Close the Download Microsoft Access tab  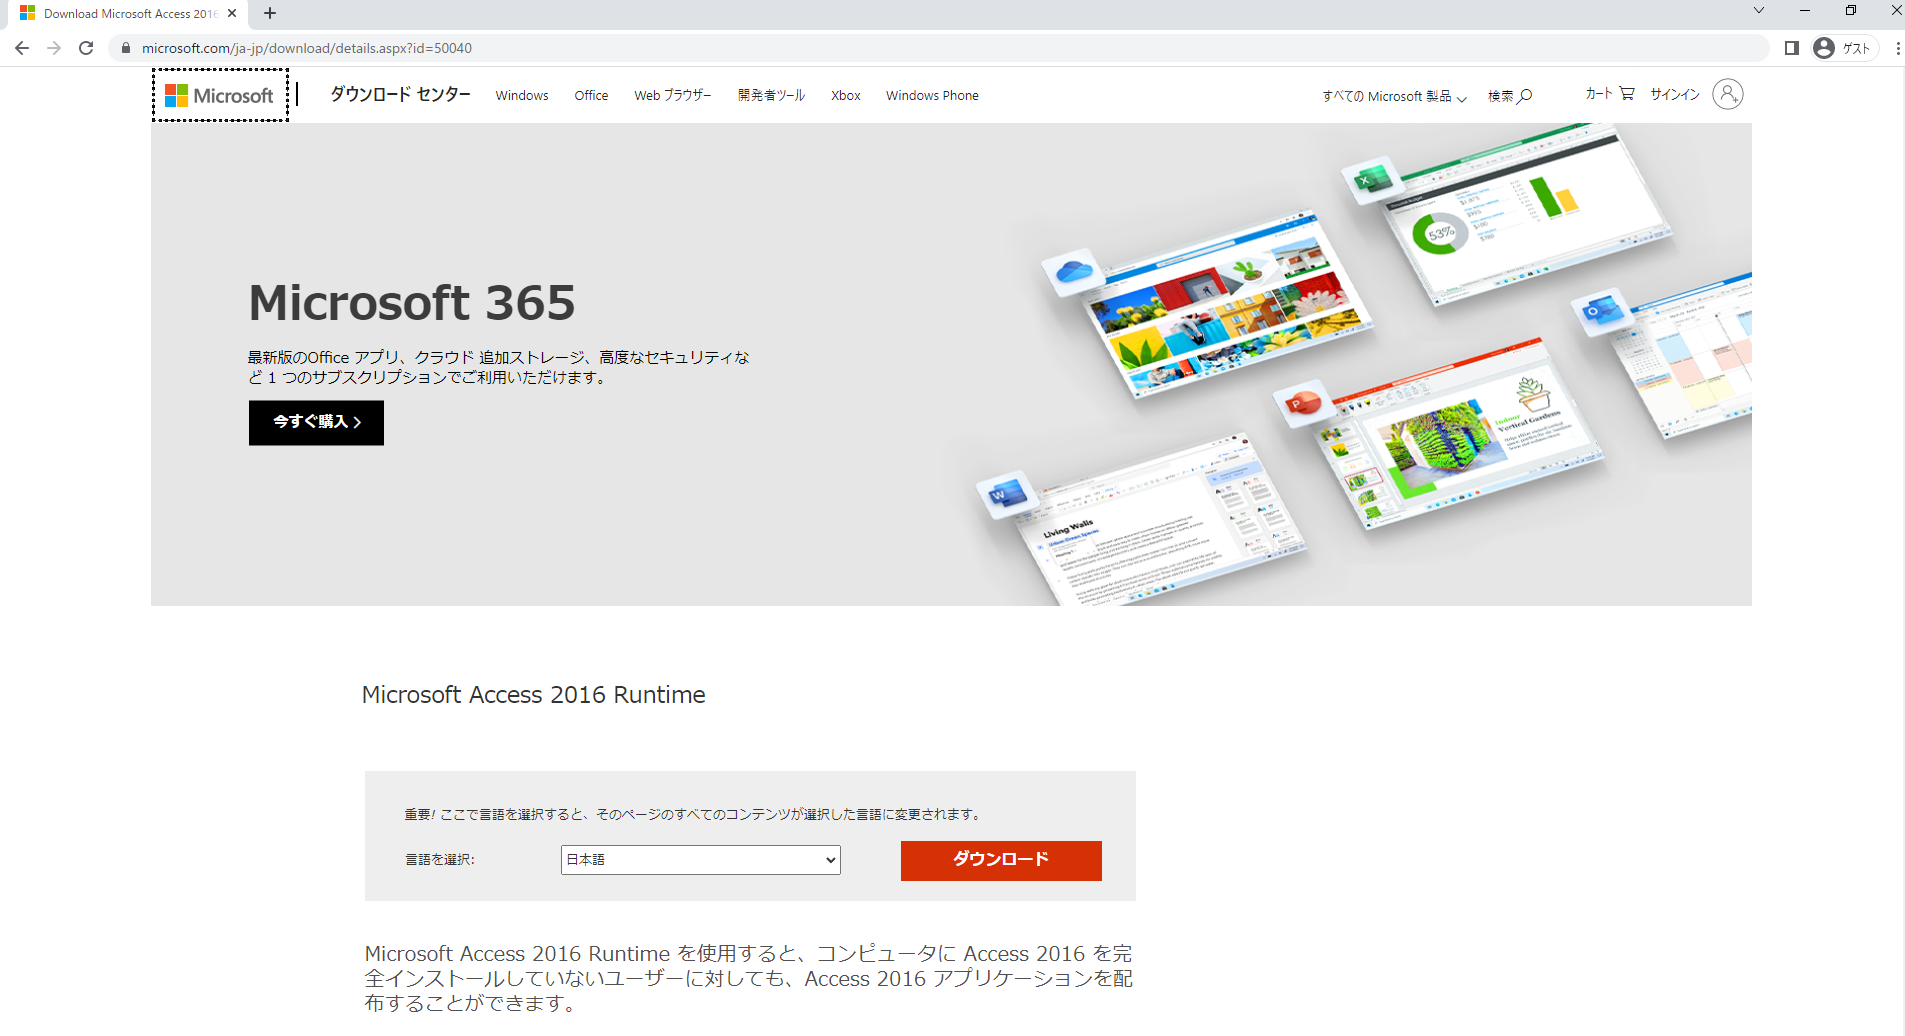pos(232,13)
